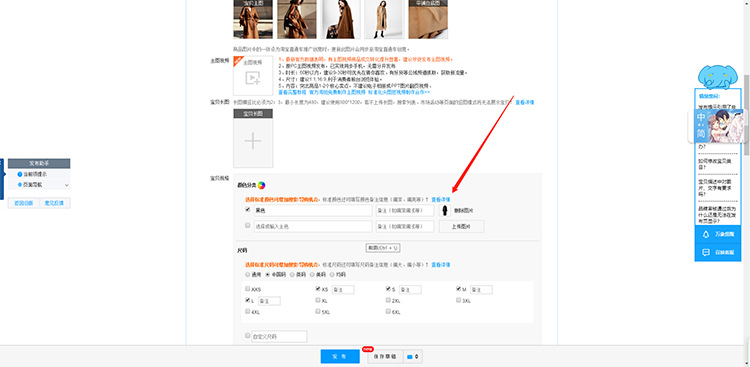Click the remark field in empty color row

click(405, 226)
